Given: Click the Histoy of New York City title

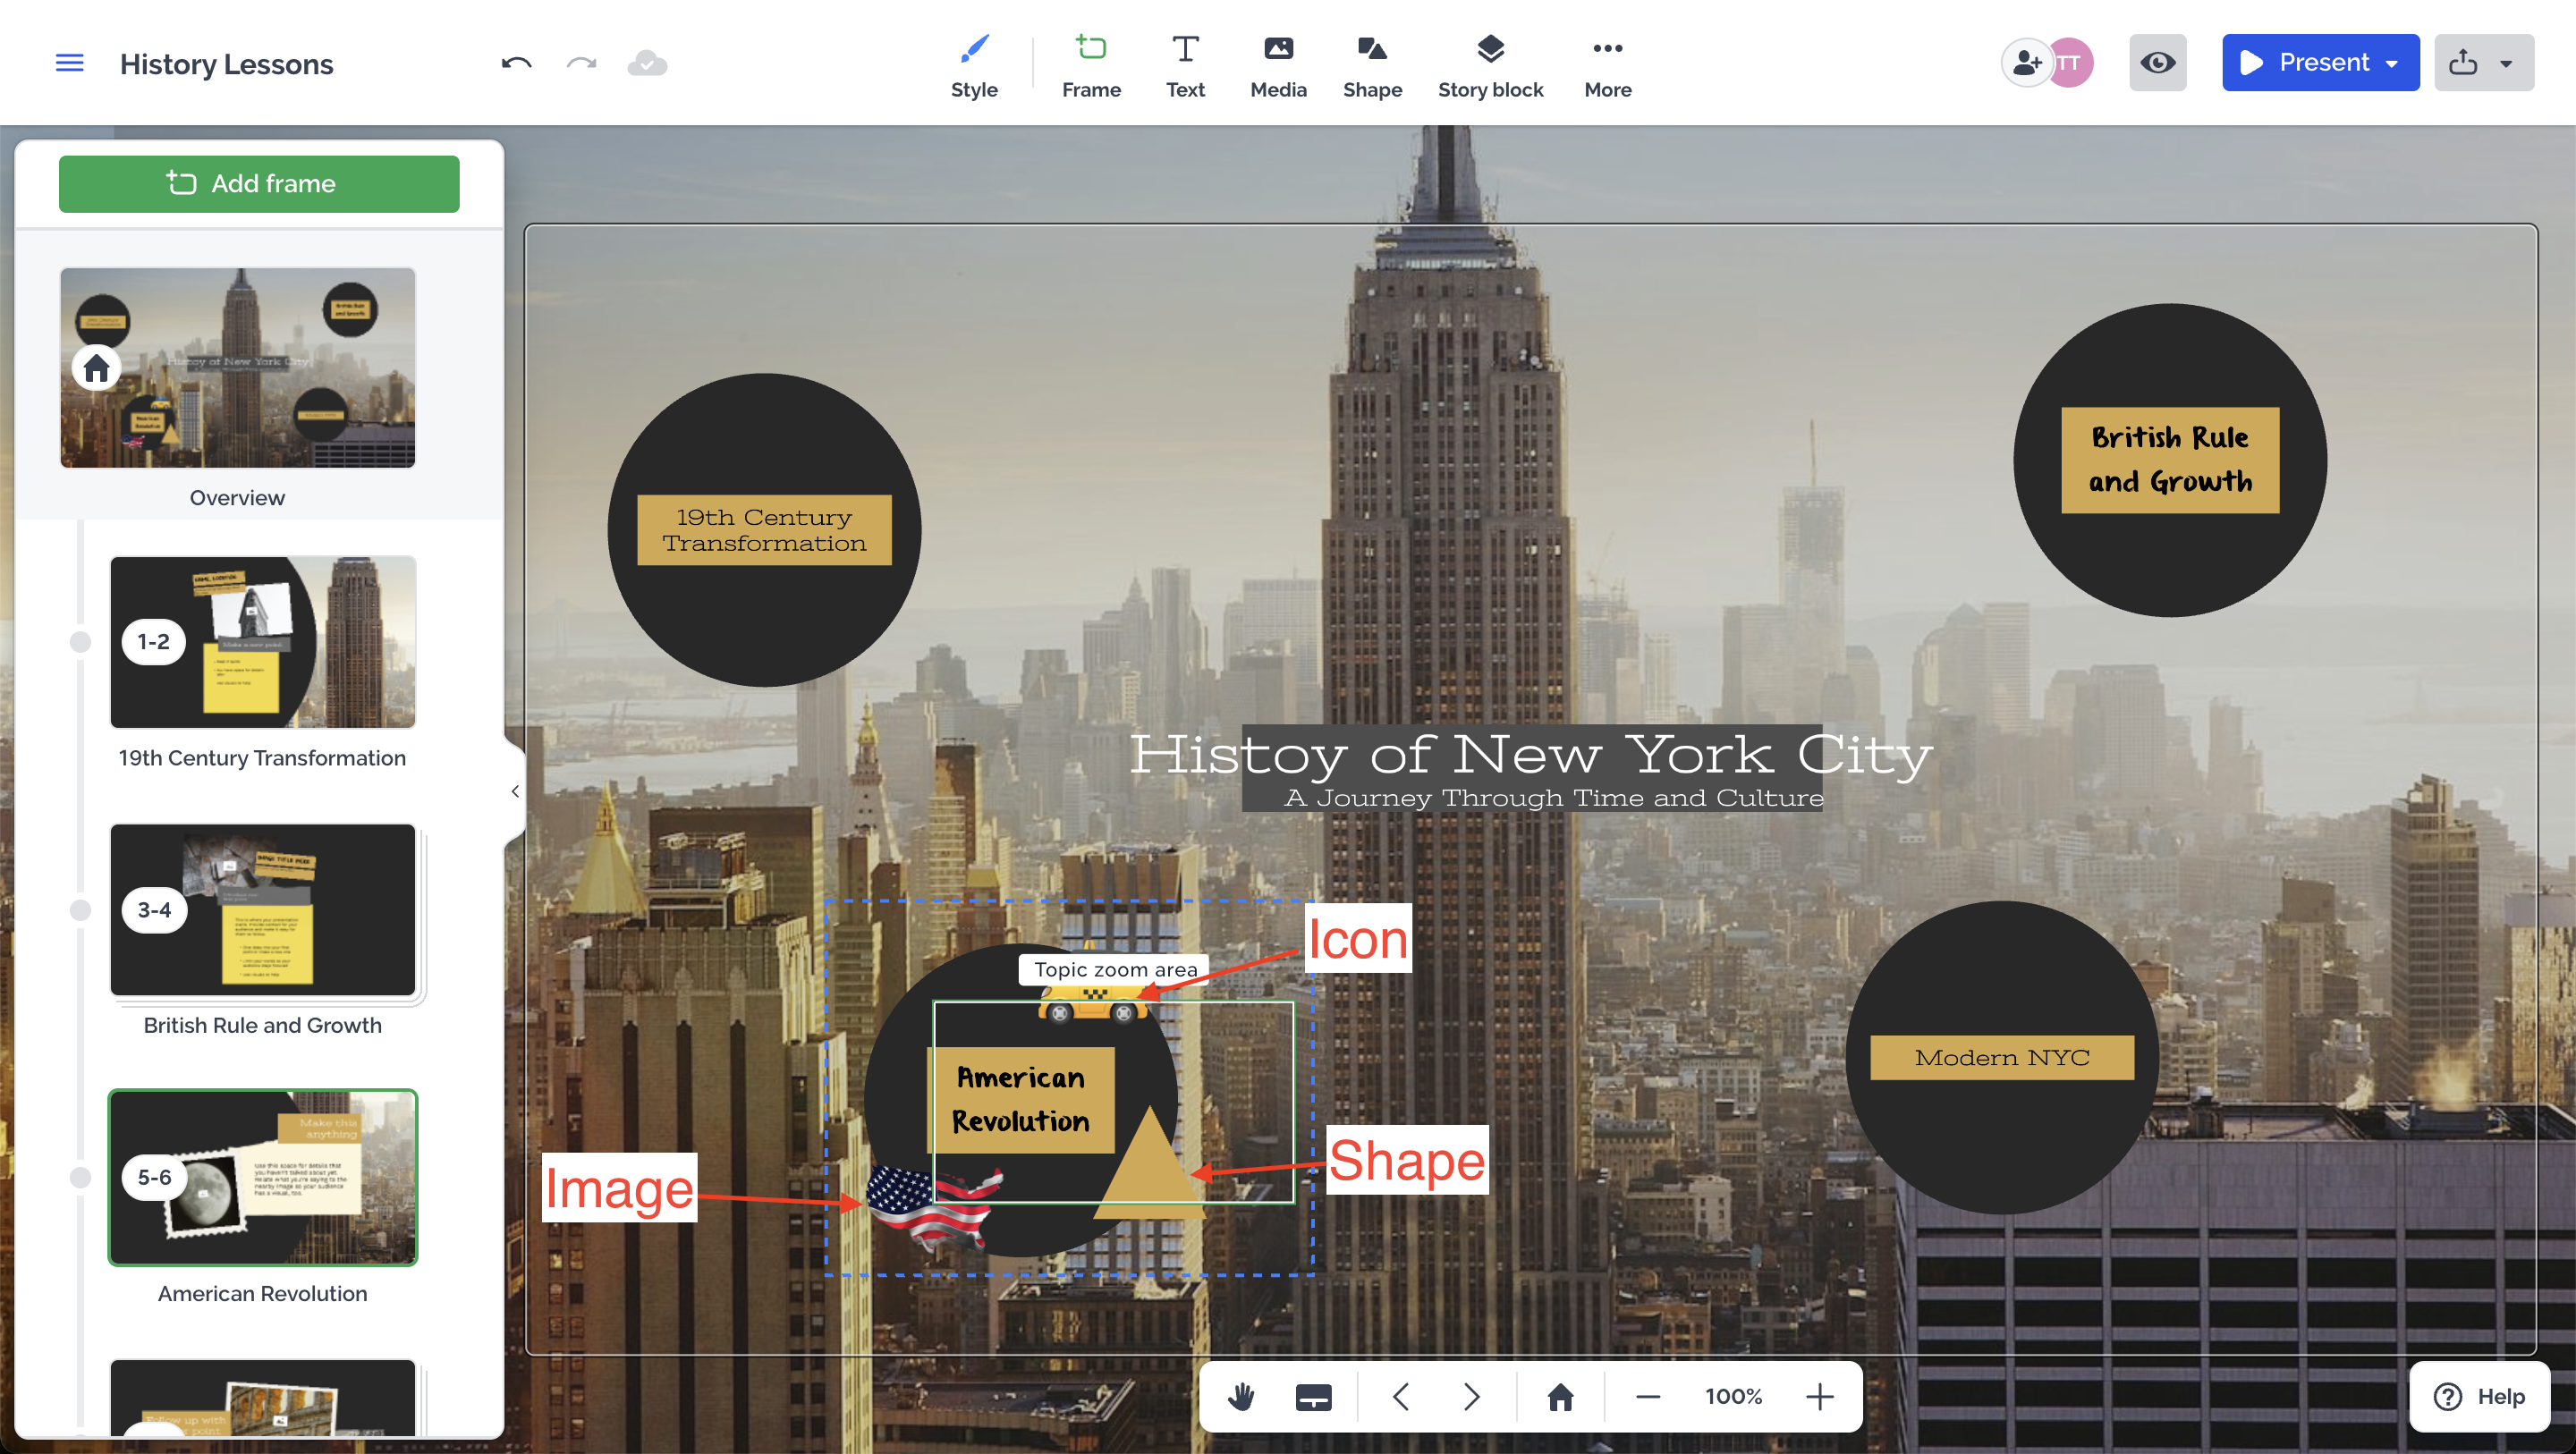Looking at the screenshot, I should [x=1531, y=754].
